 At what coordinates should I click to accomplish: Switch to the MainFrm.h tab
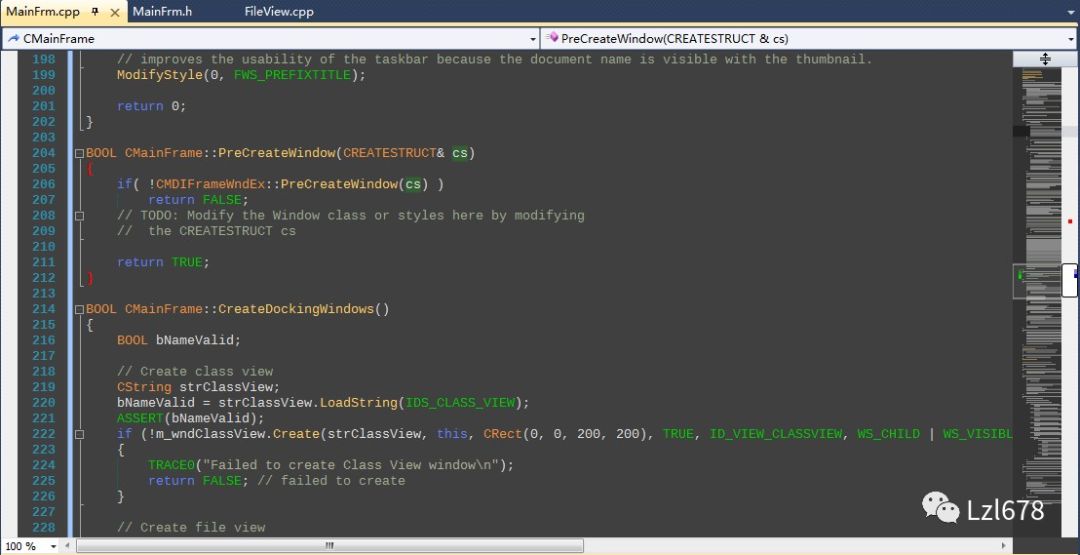tap(162, 12)
